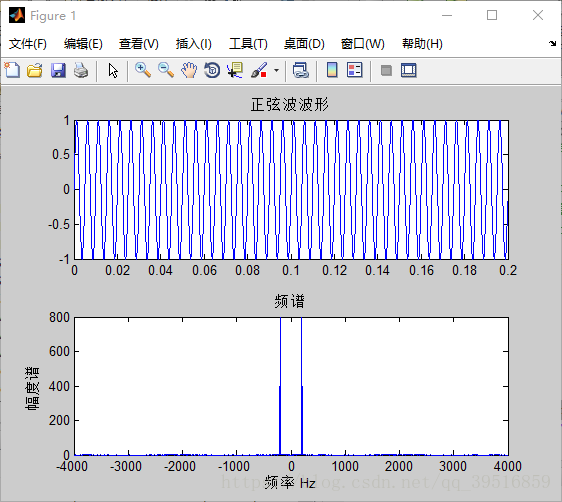Image resolution: width=562 pixels, height=502 pixels.
Task: Click the 2000 tick label on the spectrum axis
Action: (399, 467)
